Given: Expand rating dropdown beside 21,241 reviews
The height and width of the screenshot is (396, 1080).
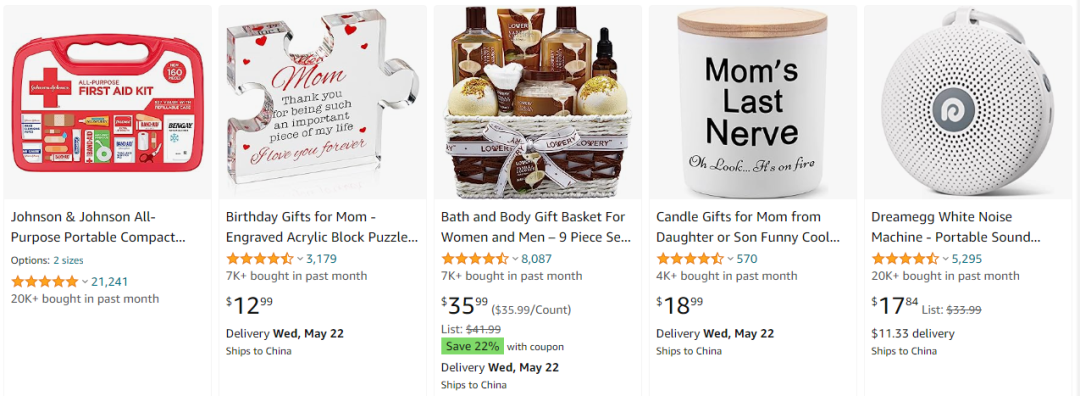Looking at the screenshot, I should pos(85,282).
